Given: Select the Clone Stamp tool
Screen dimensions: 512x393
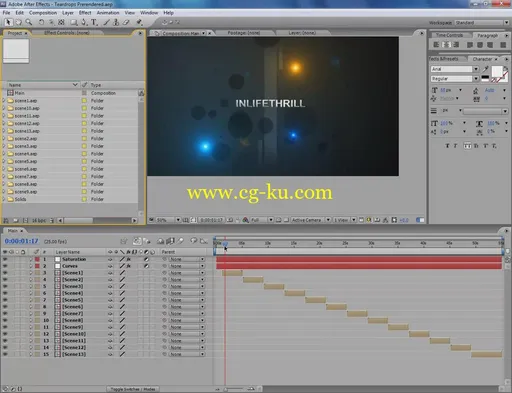Looking at the screenshot, I should click(x=116, y=22).
